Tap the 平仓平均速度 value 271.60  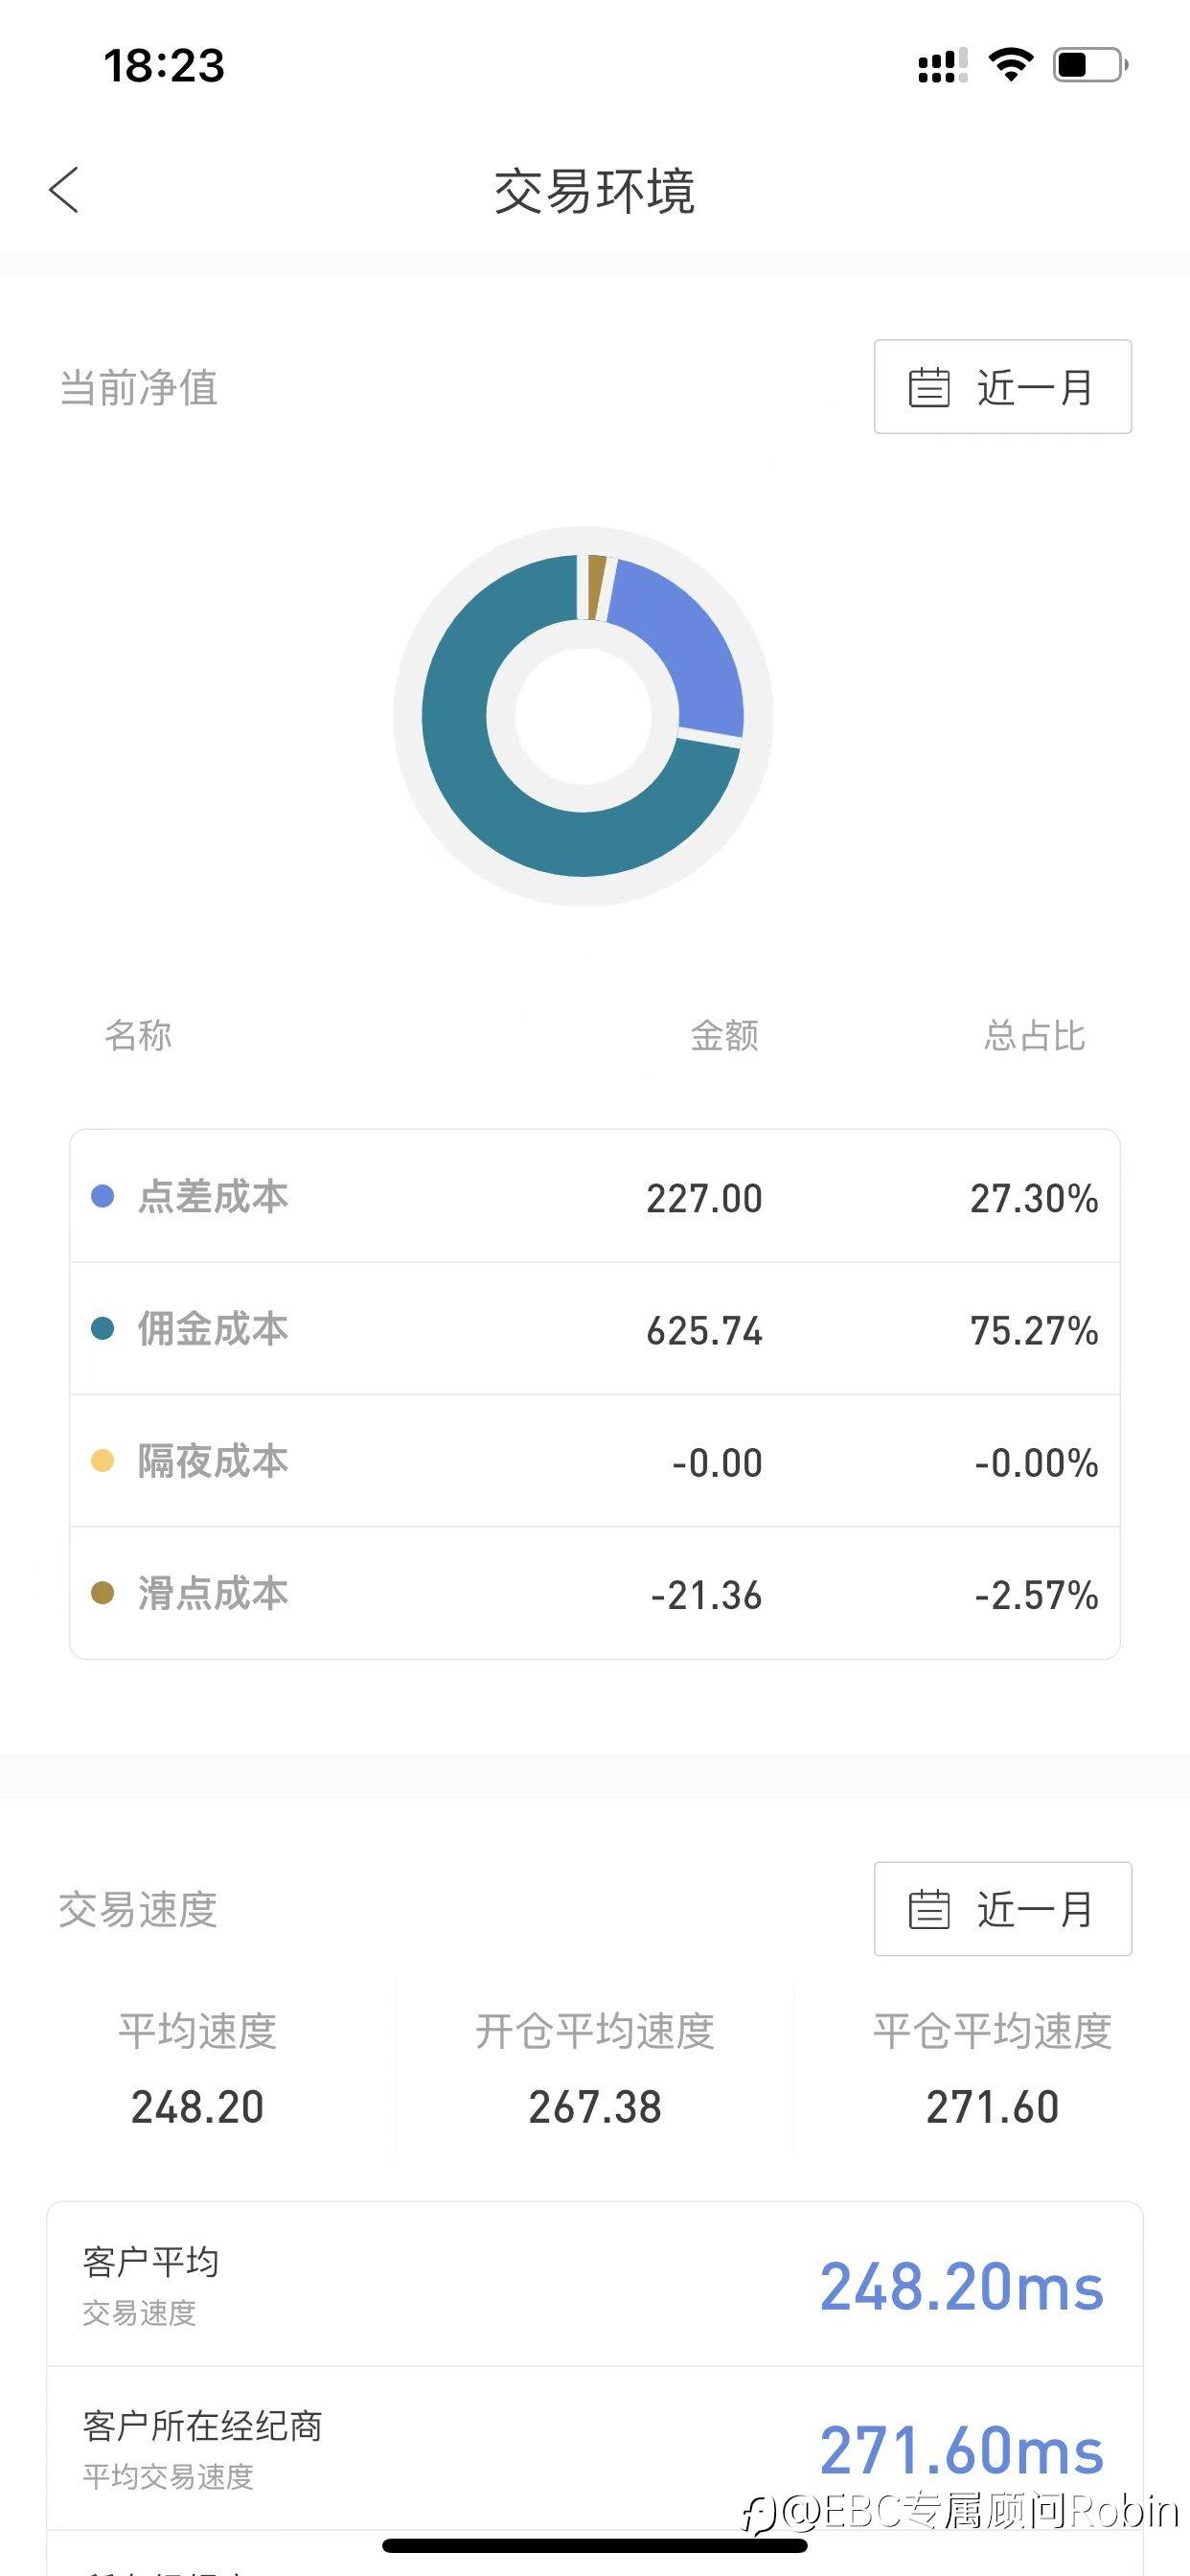(x=992, y=2107)
